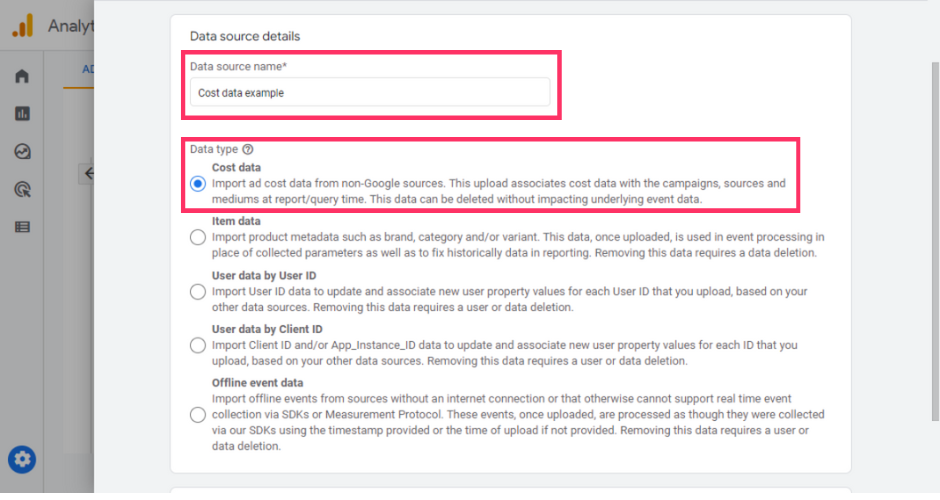Click the back arrow behind the panel
Image resolution: width=940 pixels, height=500 pixels.
89,173
